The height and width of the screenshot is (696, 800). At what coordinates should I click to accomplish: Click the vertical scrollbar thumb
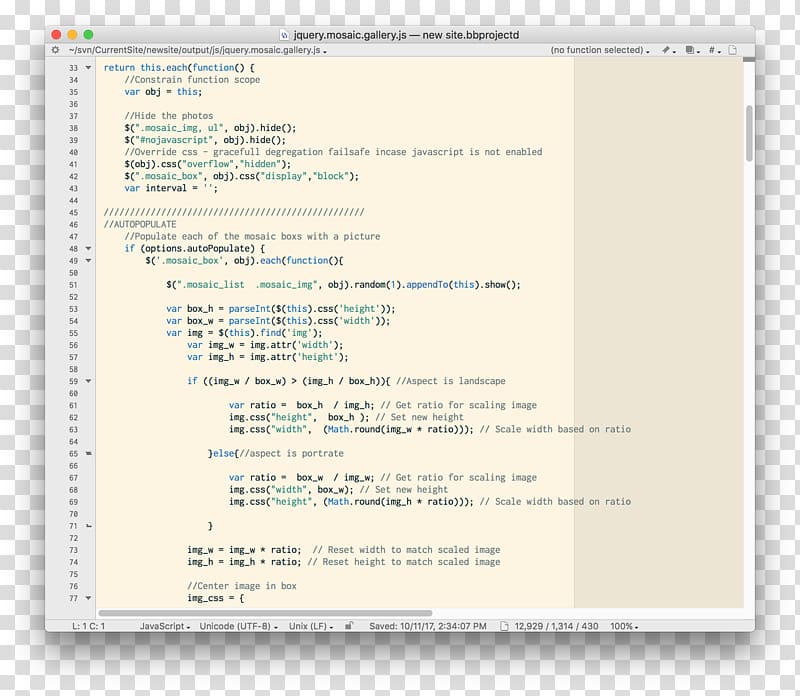[x=749, y=133]
